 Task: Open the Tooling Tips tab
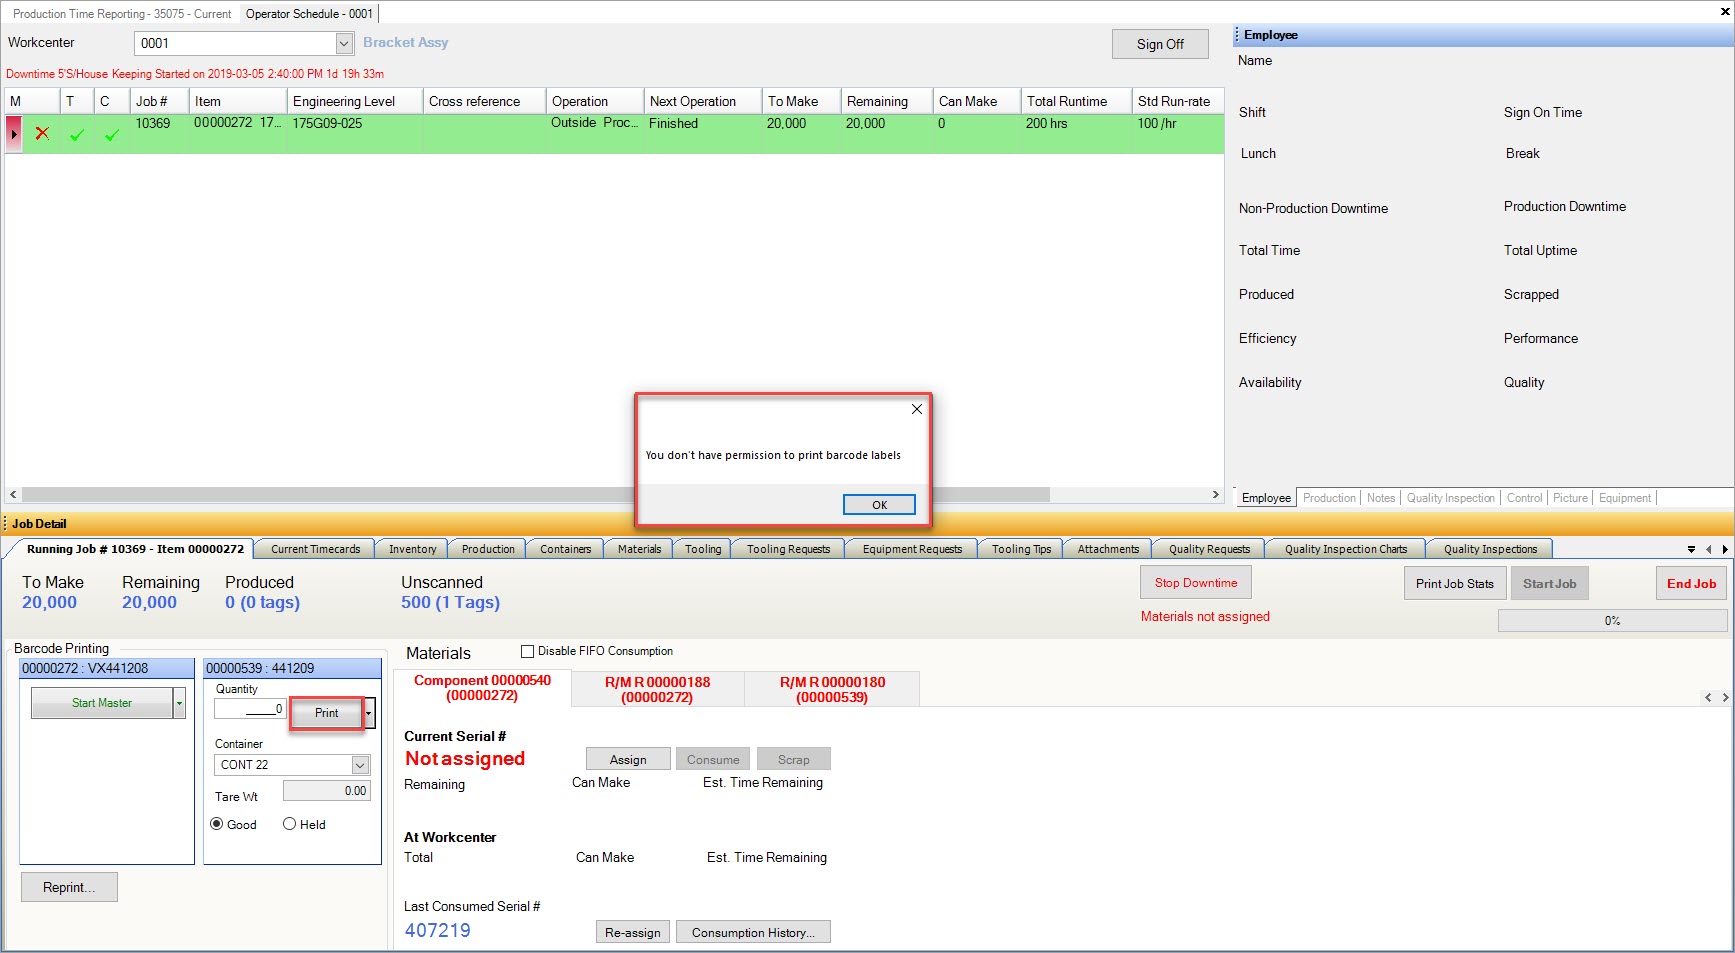(x=1021, y=549)
